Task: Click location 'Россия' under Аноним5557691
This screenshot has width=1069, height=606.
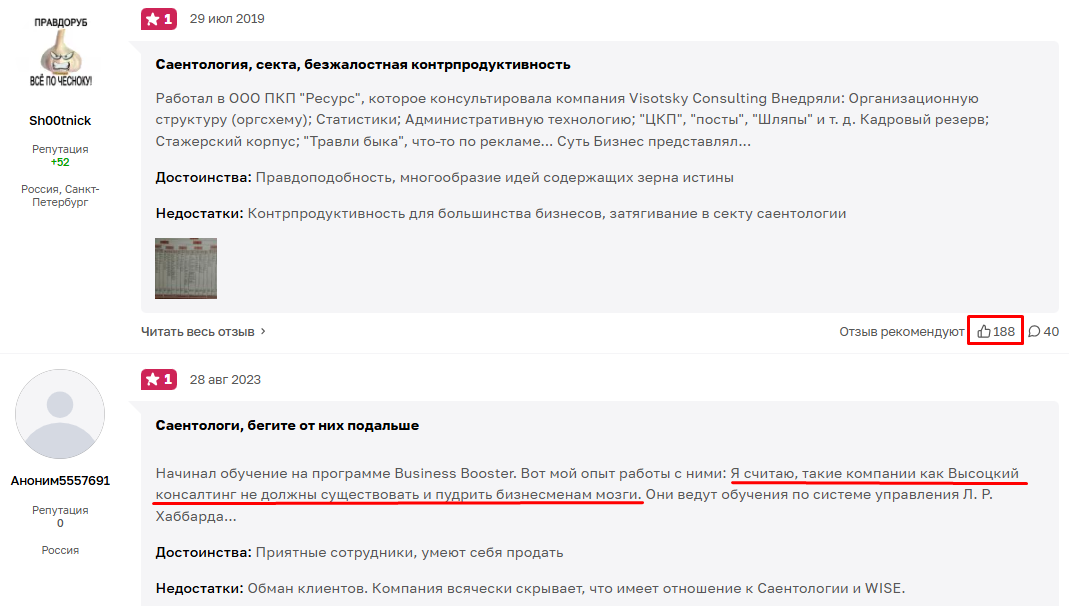Action: [60, 550]
